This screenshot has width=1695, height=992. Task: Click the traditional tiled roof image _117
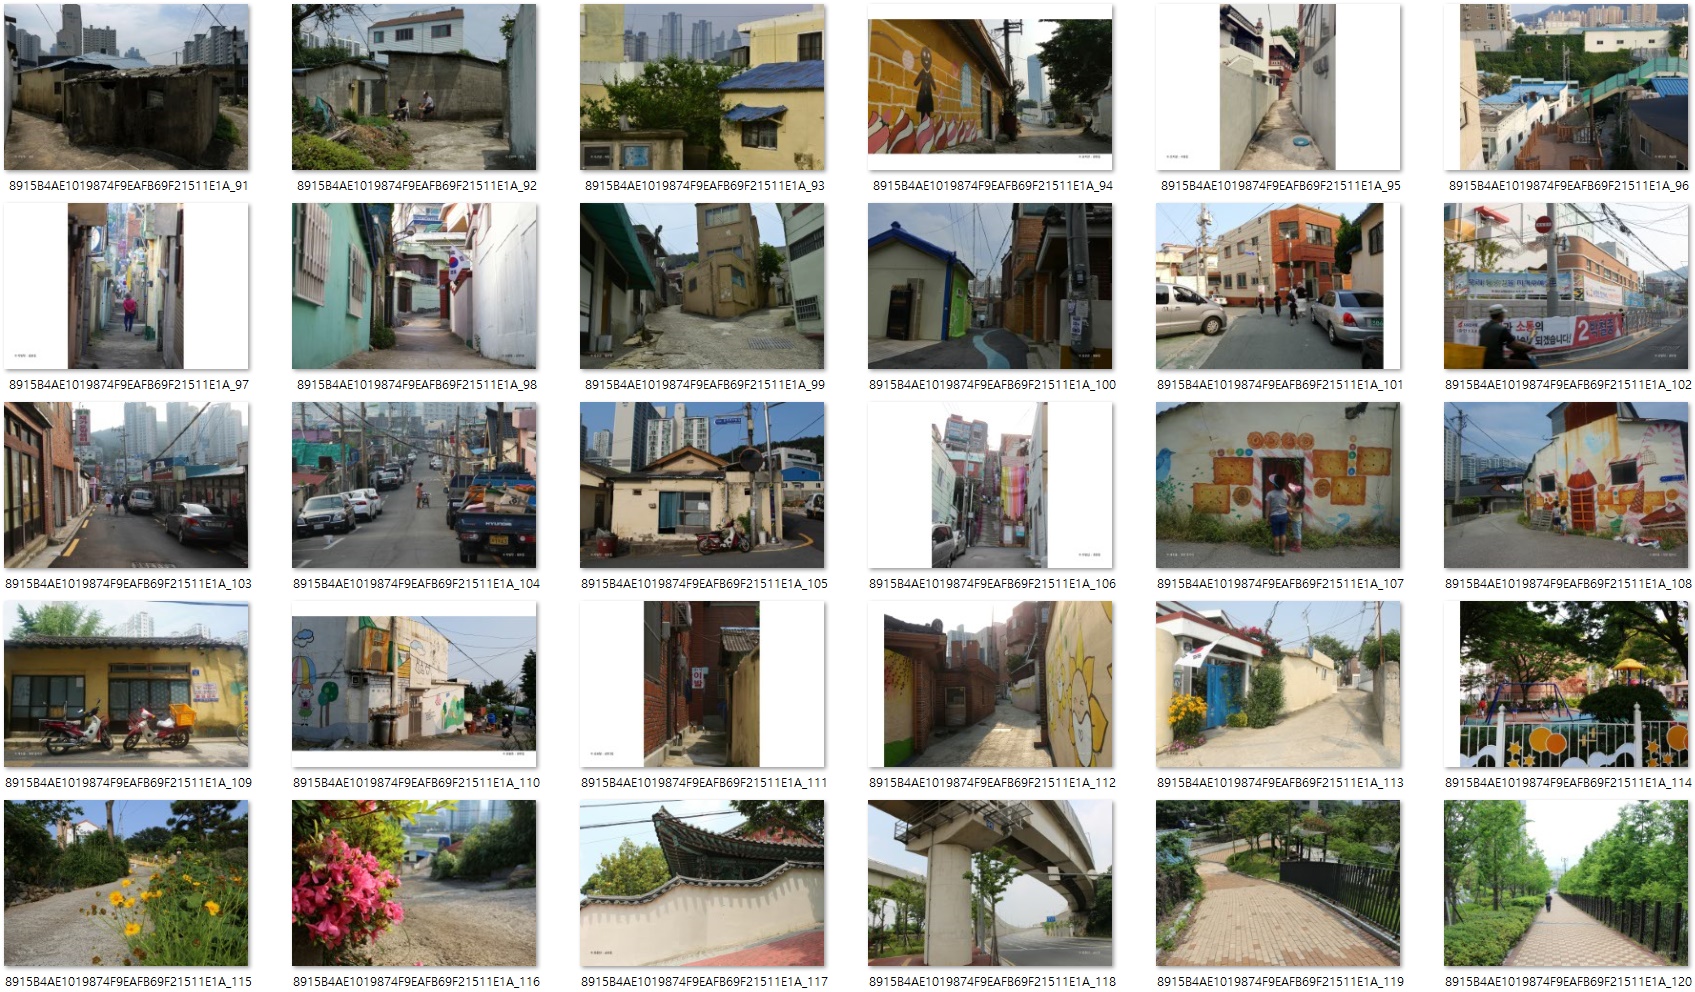pos(702,883)
